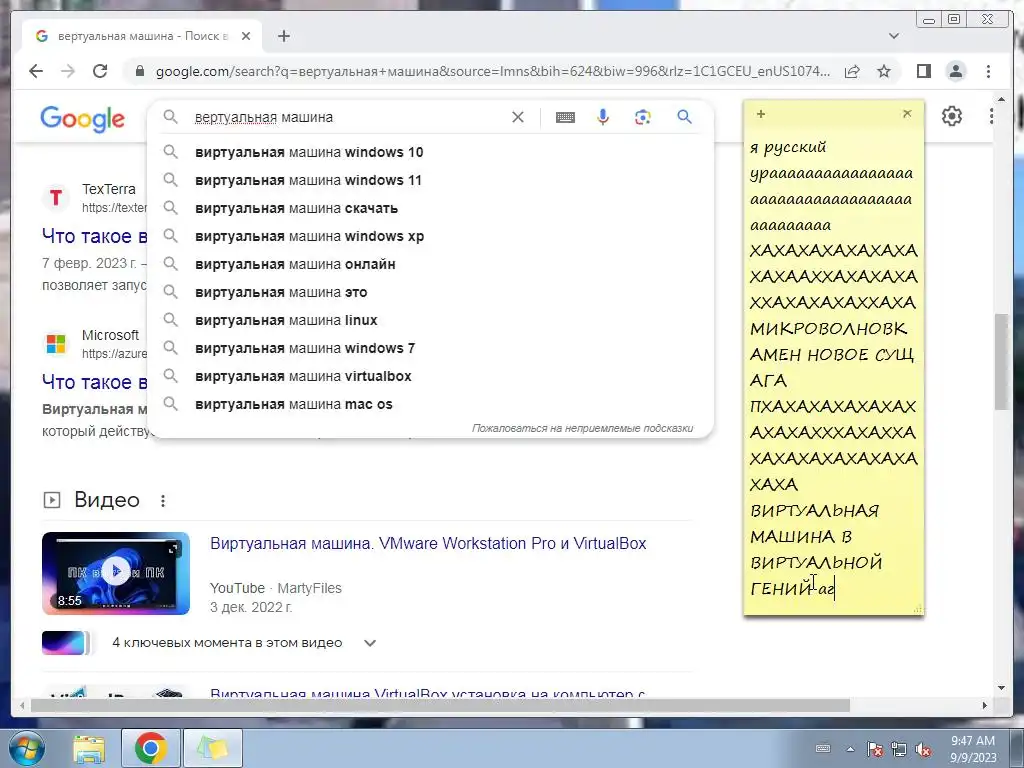Viewport: 1024px width, 768px height.
Task: Go back to the previous page
Action: click(x=36, y=71)
